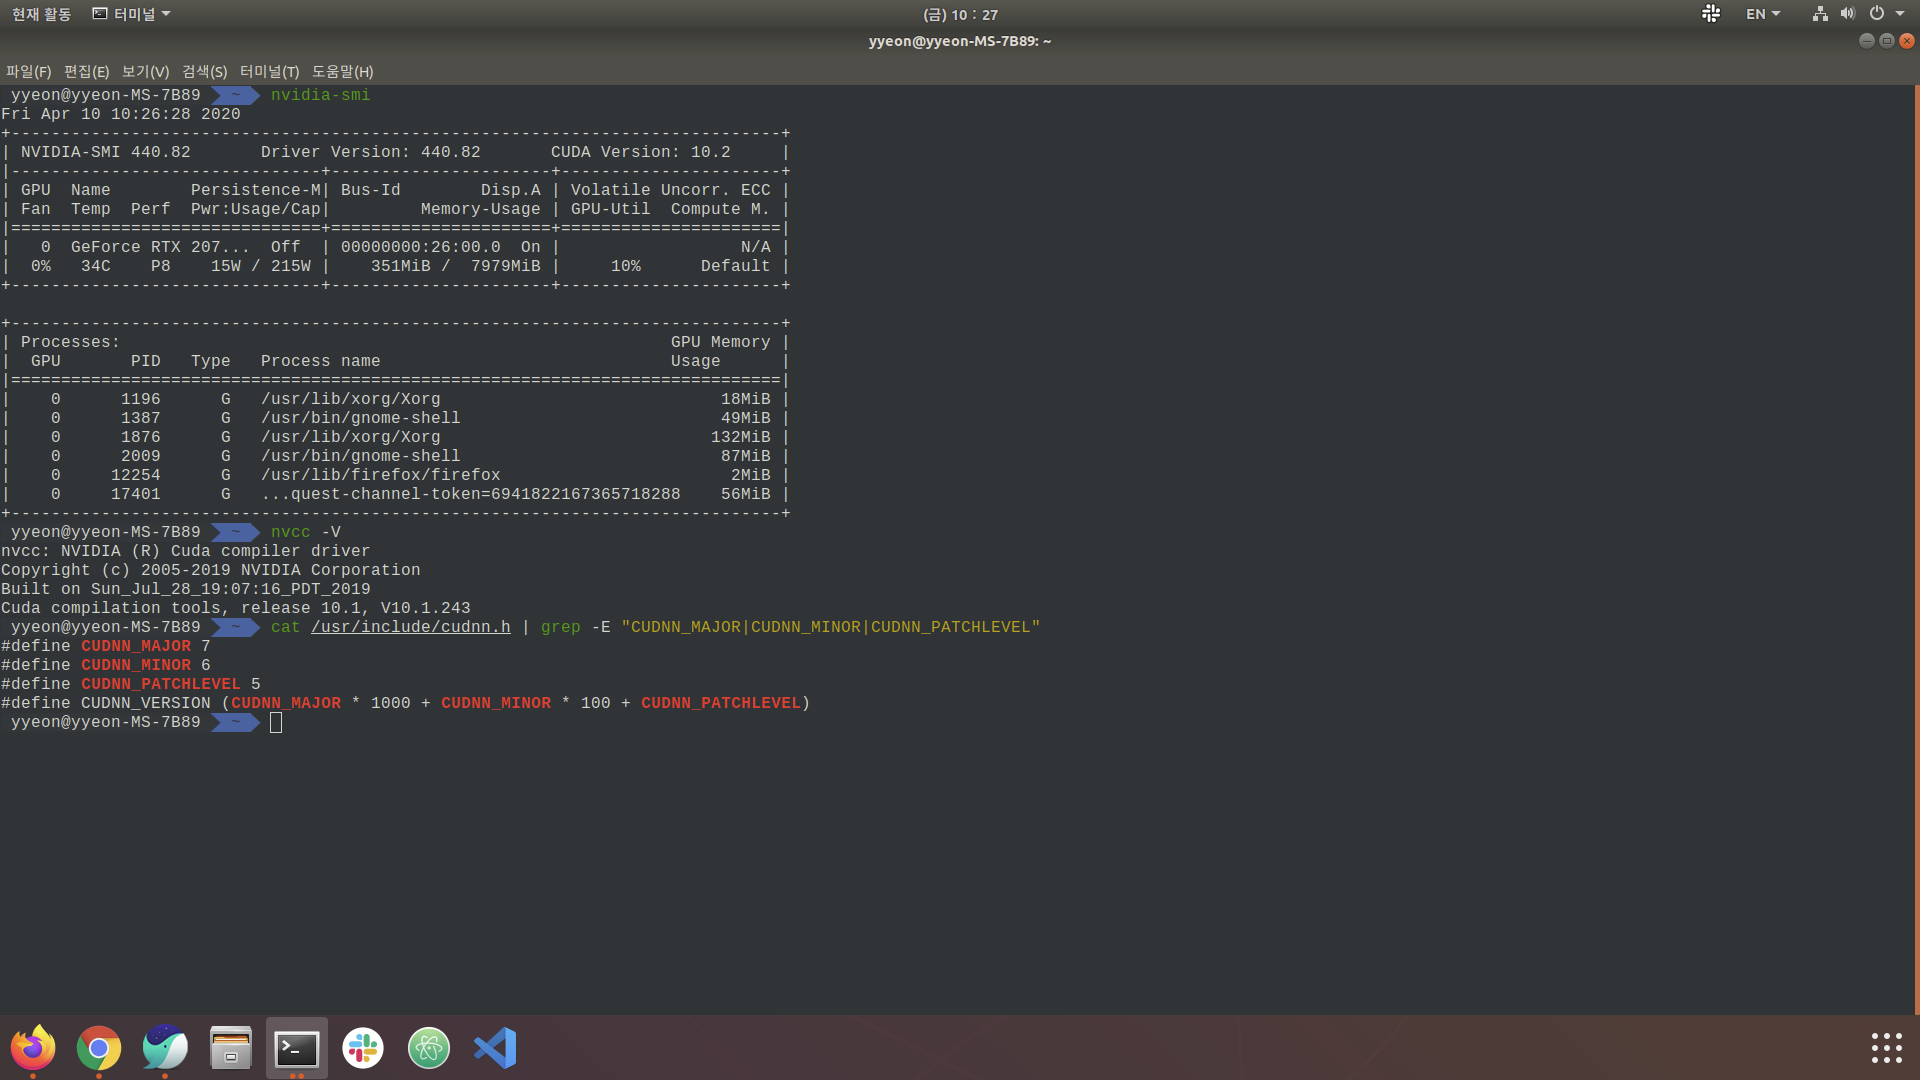Open Firefox from the dock
This screenshot has height=1080, width=1920.
33,1048
